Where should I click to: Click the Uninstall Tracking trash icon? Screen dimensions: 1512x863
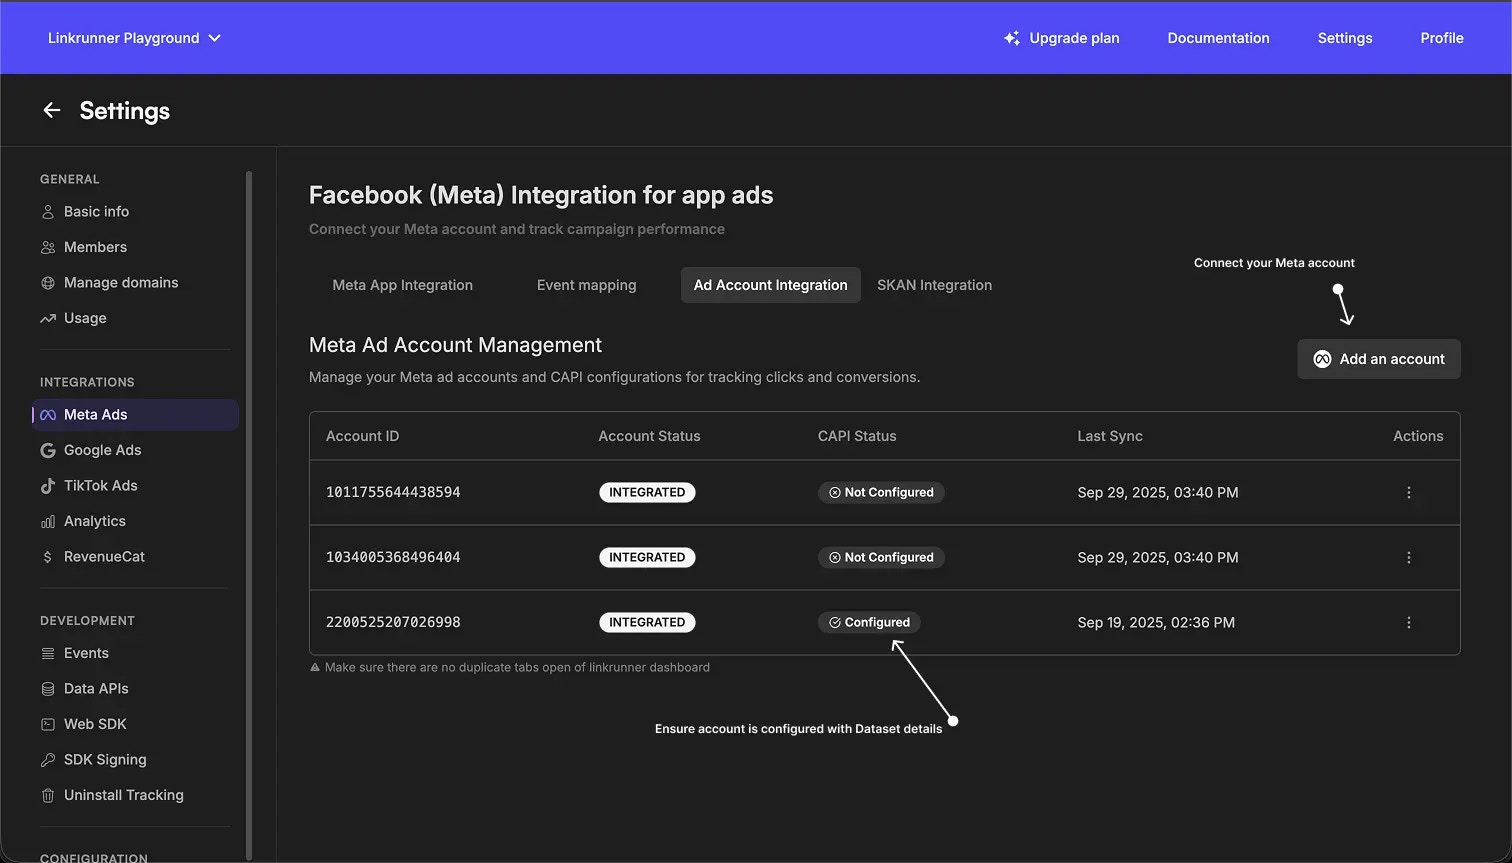(46, 795)
